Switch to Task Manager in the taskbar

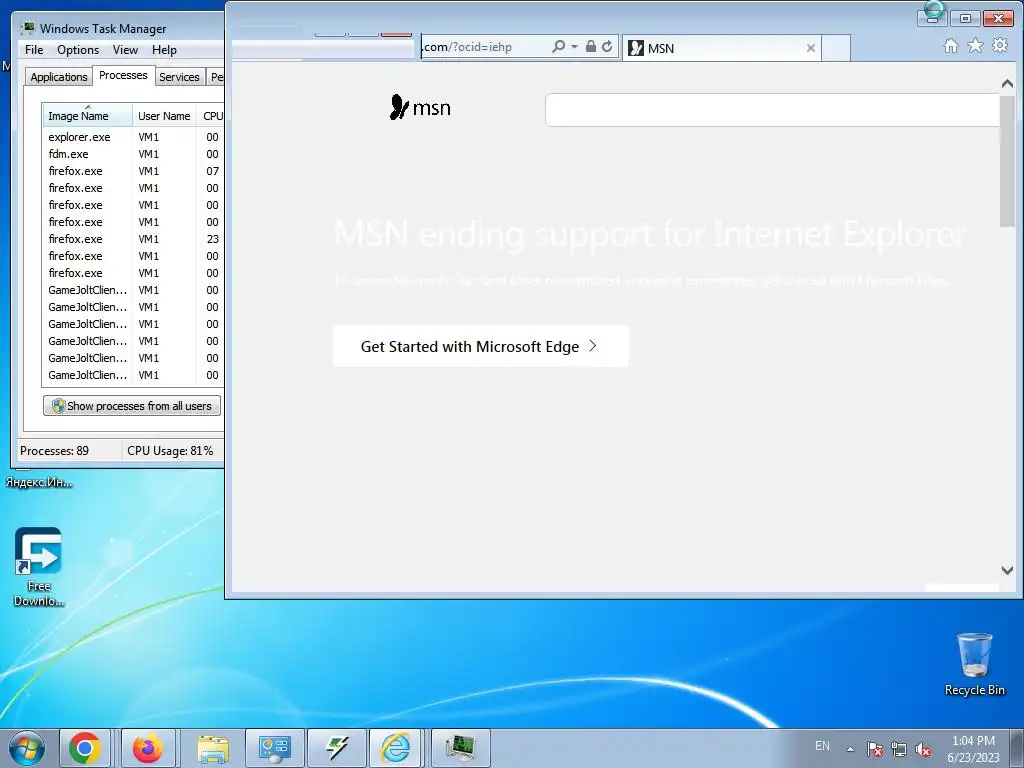click(x=460, y=748)
